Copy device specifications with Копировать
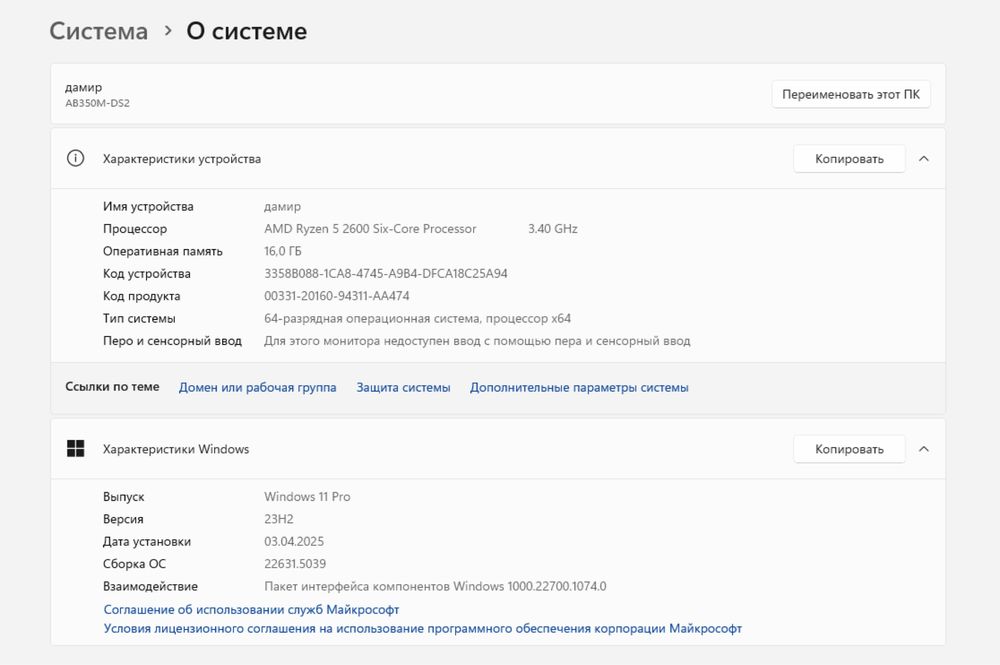This screenshot has height=665, width=1000. click(x=849, y=159)
